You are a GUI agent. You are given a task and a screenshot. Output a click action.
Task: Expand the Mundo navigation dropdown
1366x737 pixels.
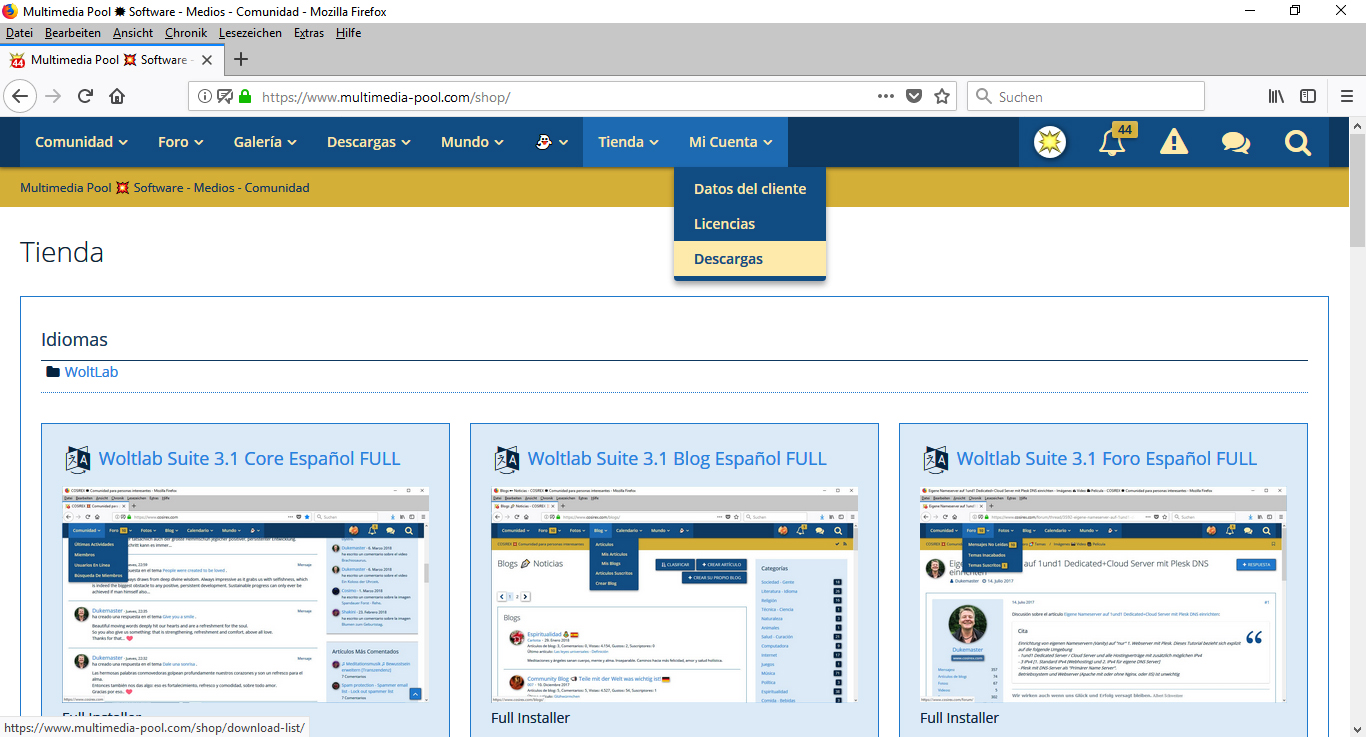472,142
